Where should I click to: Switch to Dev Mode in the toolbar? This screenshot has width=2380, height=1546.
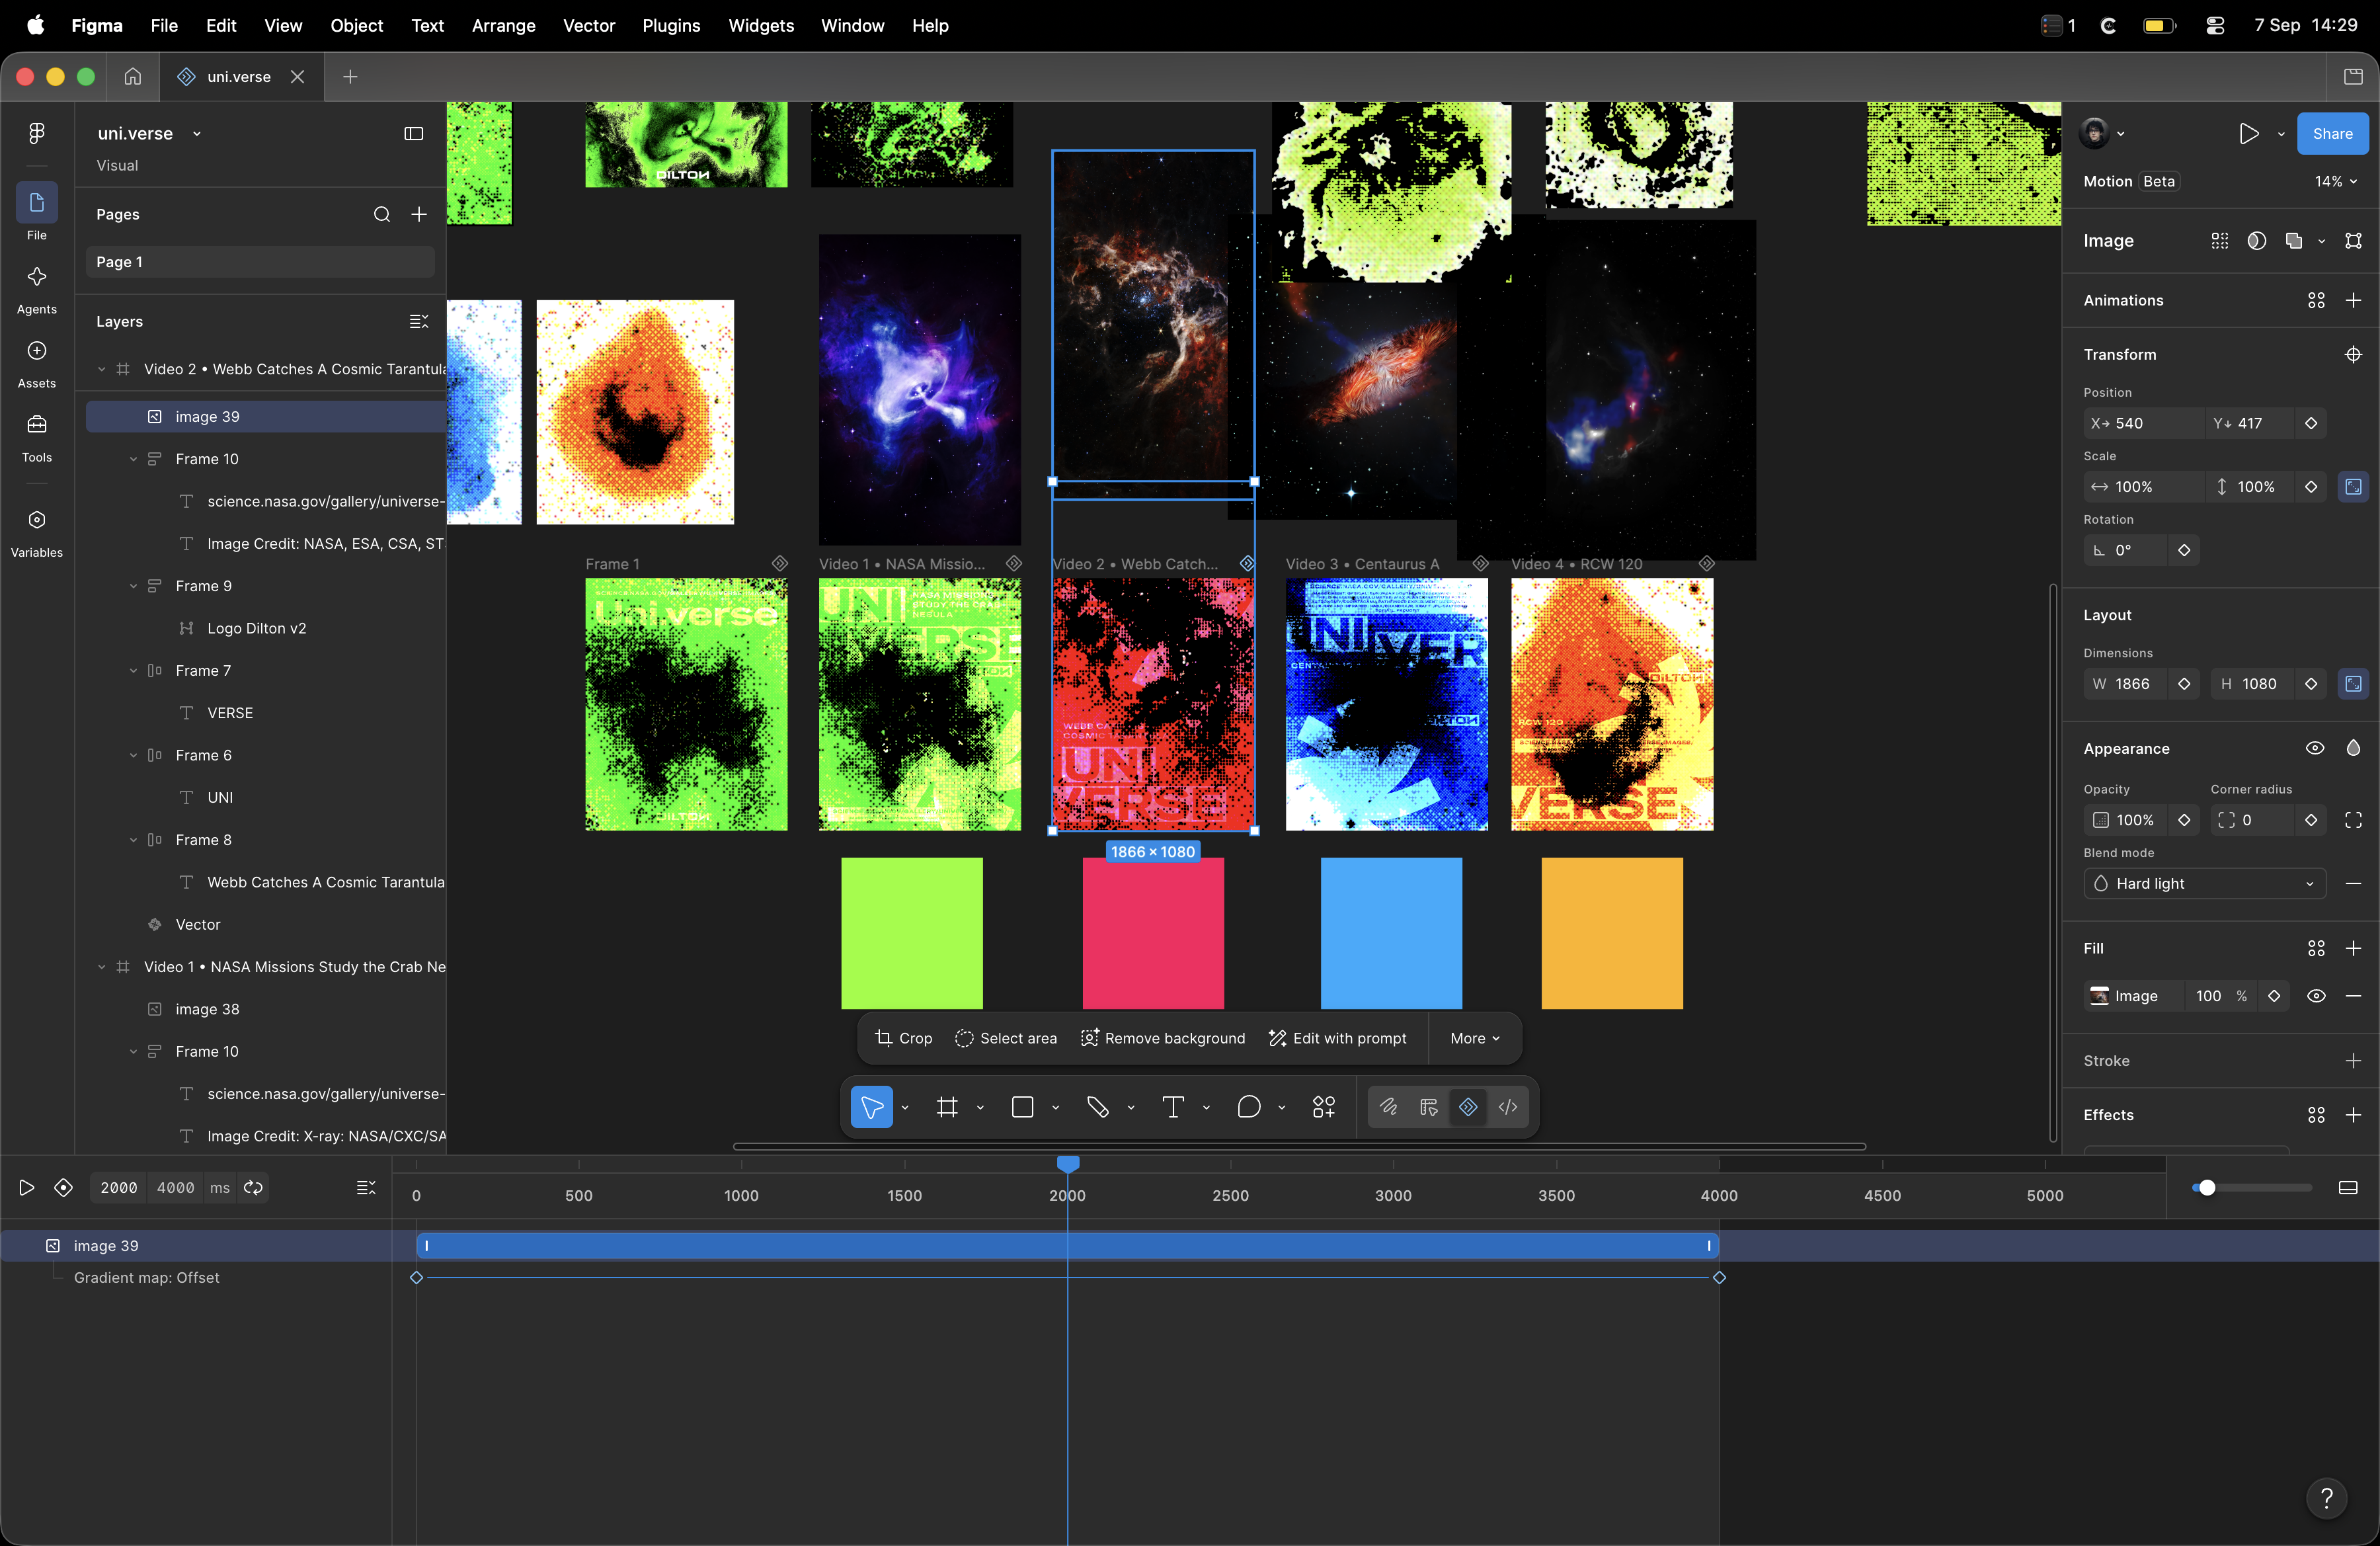click(1508, 1107)
